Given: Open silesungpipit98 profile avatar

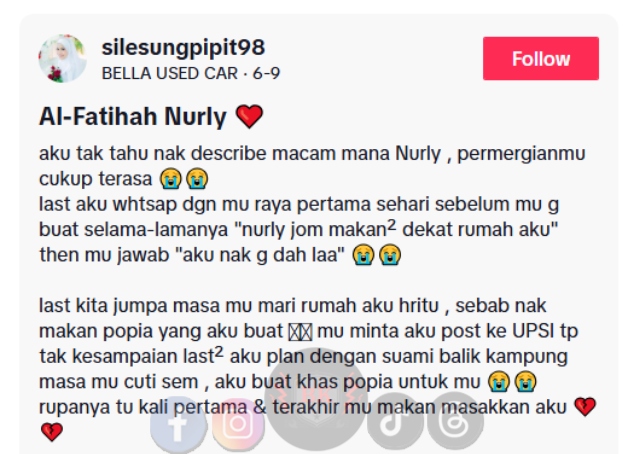Looking at the screenshot, I should point(62,58).
